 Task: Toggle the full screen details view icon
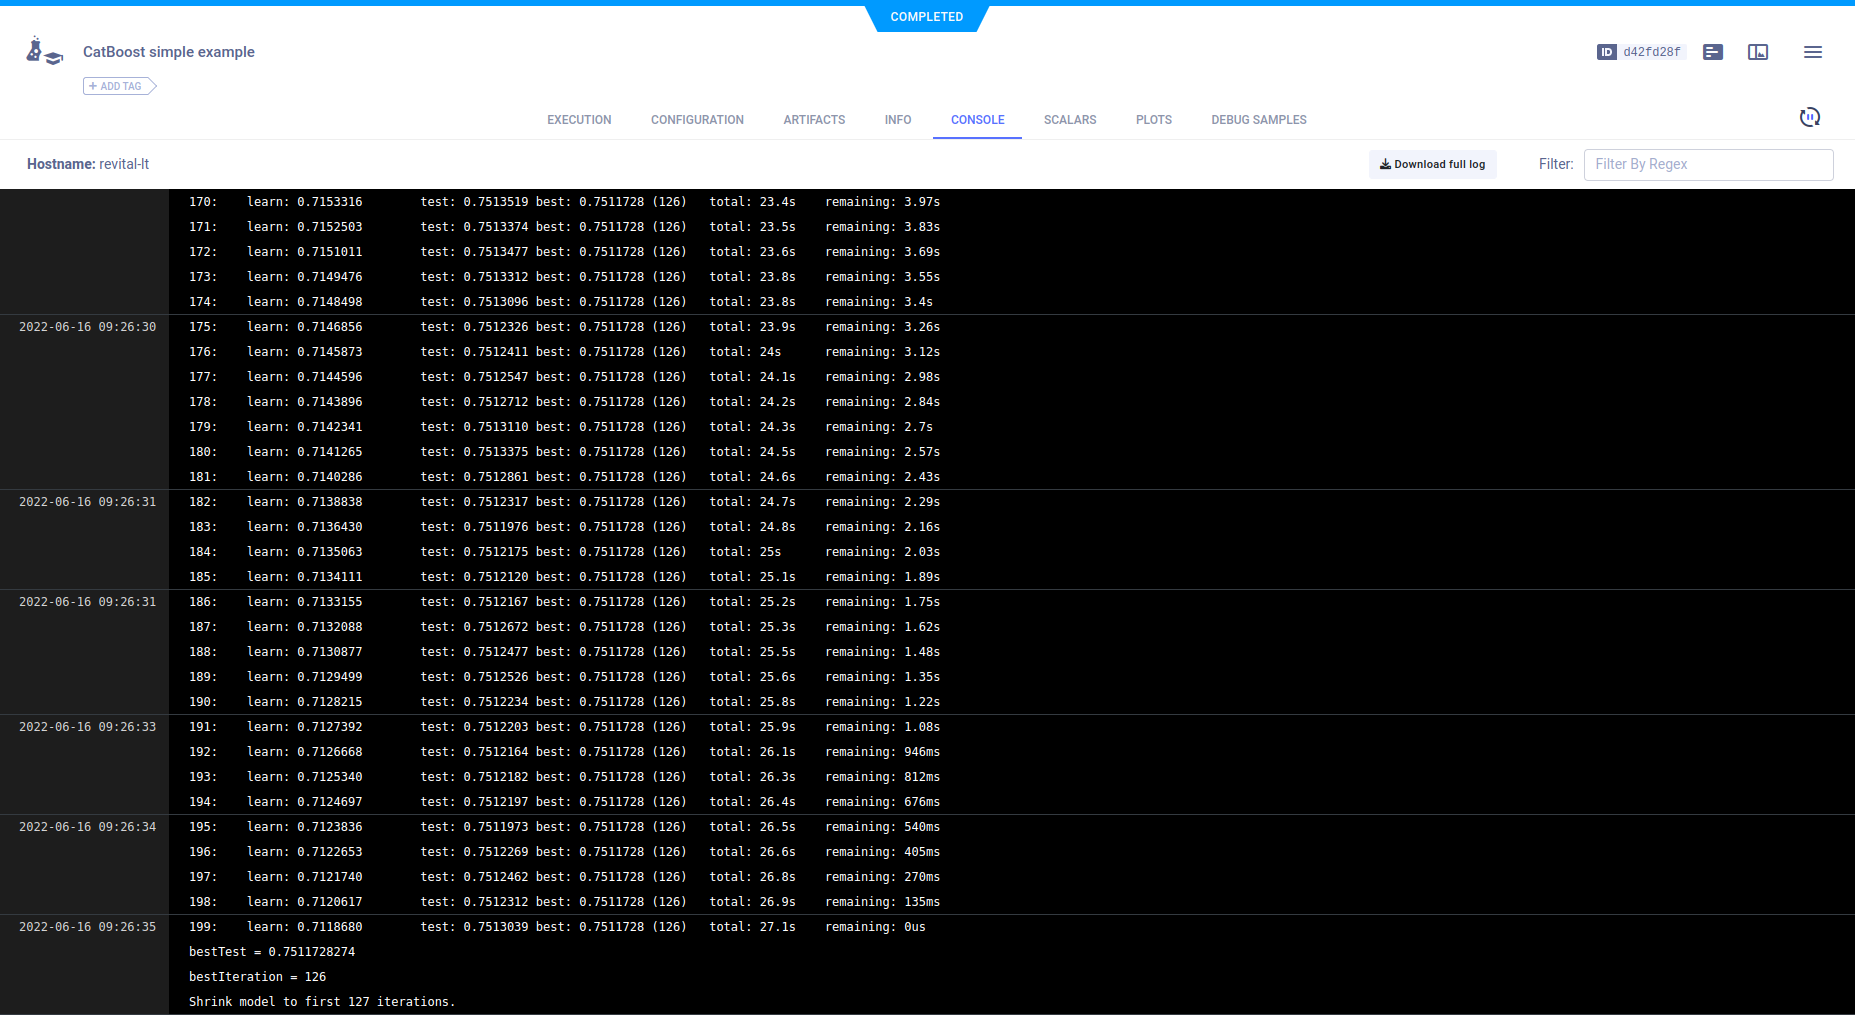click(1757, 52)
